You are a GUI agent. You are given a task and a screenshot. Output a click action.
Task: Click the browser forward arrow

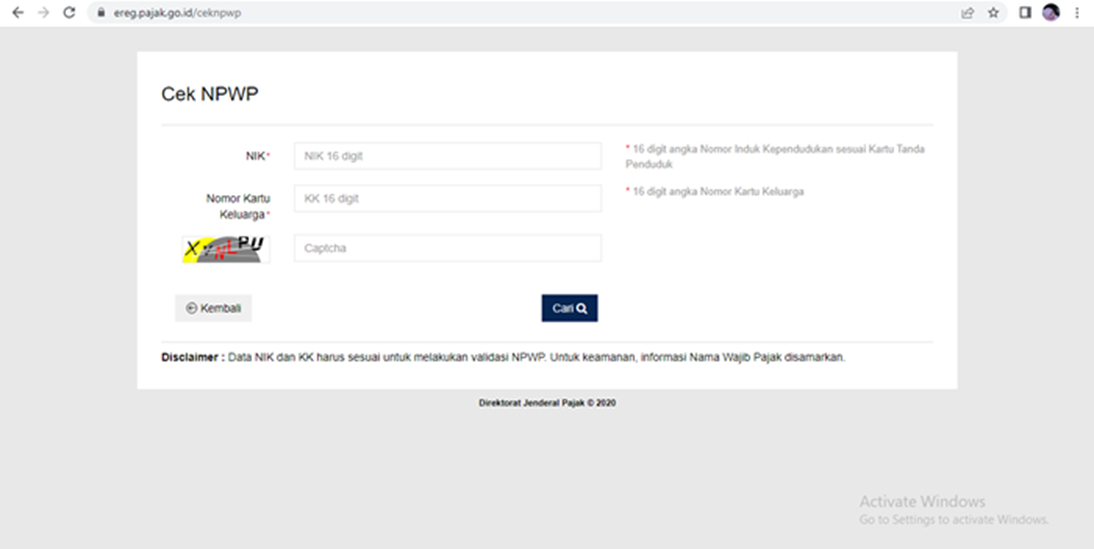pyautogui.click(x=42, y=13)
